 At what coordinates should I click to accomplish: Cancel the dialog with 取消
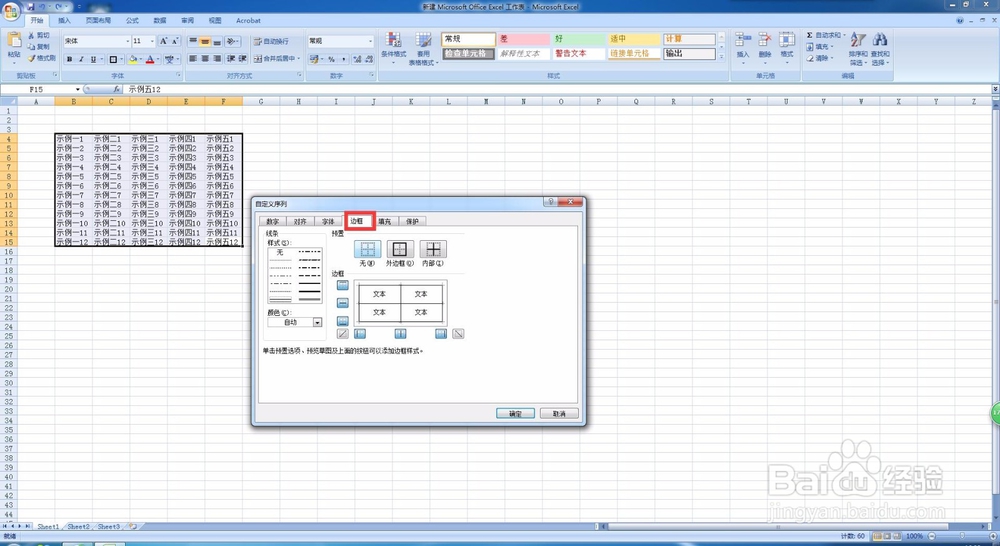coord(559,413)
